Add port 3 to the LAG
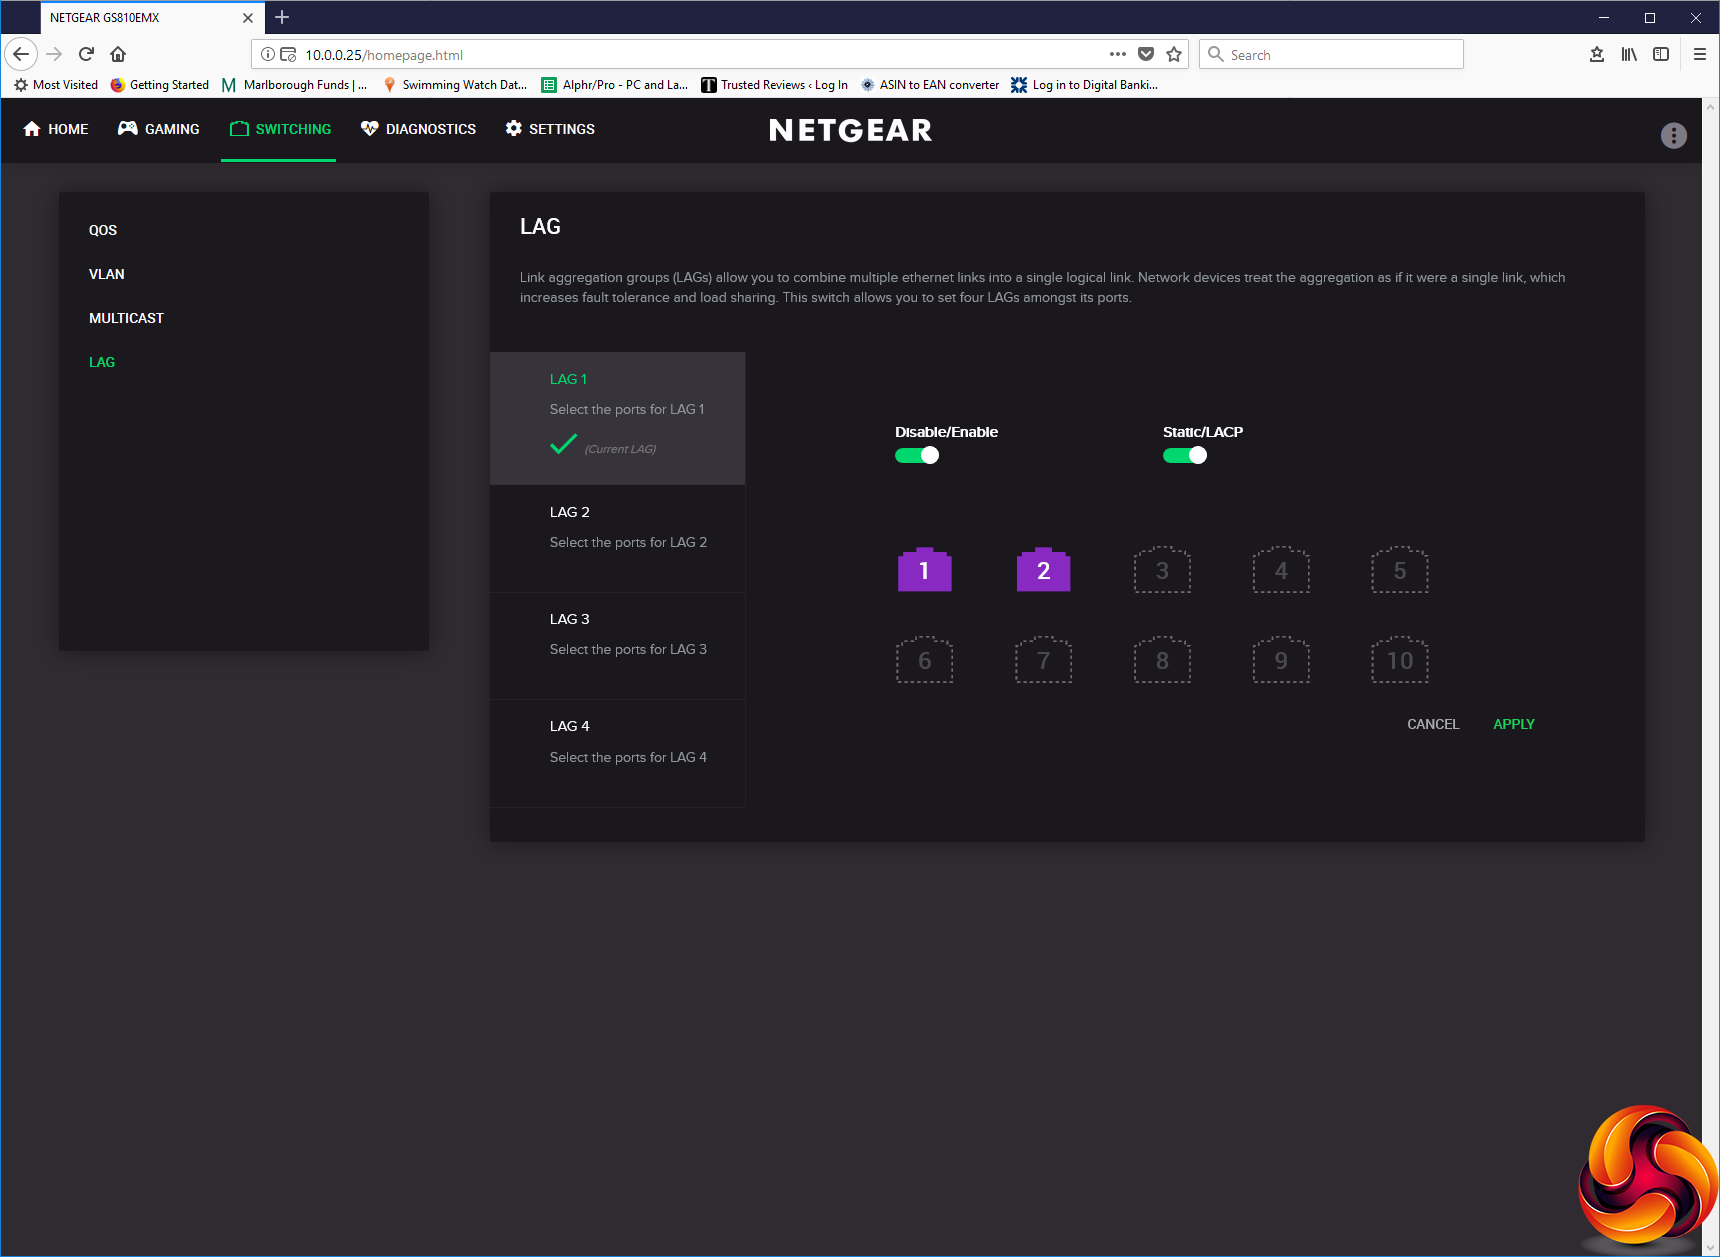The height and width of the screenshot is (1257, 1720). 1162,569
